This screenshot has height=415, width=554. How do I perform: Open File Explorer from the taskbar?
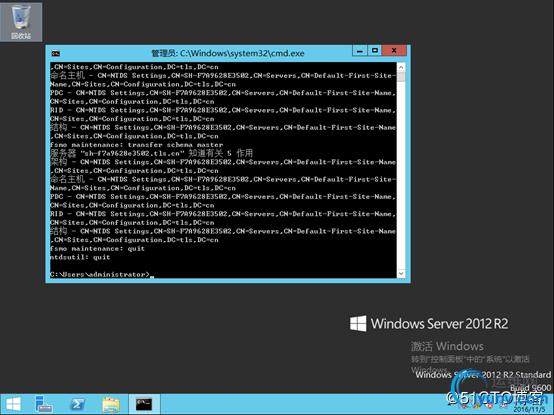(111, 404)
